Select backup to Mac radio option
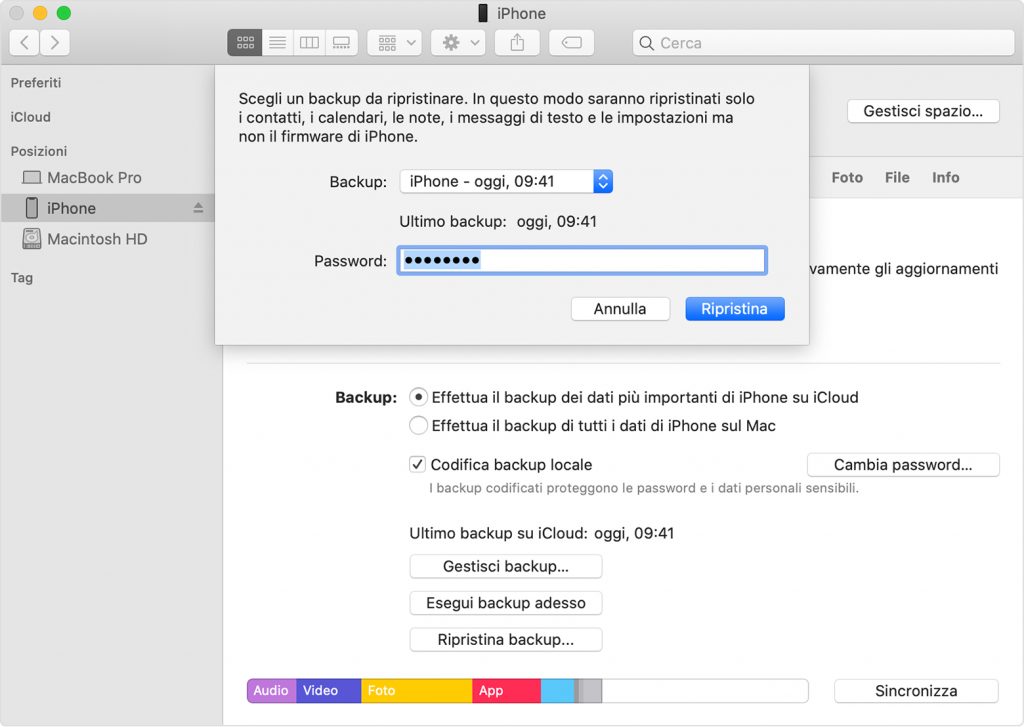 pos(419,426)
